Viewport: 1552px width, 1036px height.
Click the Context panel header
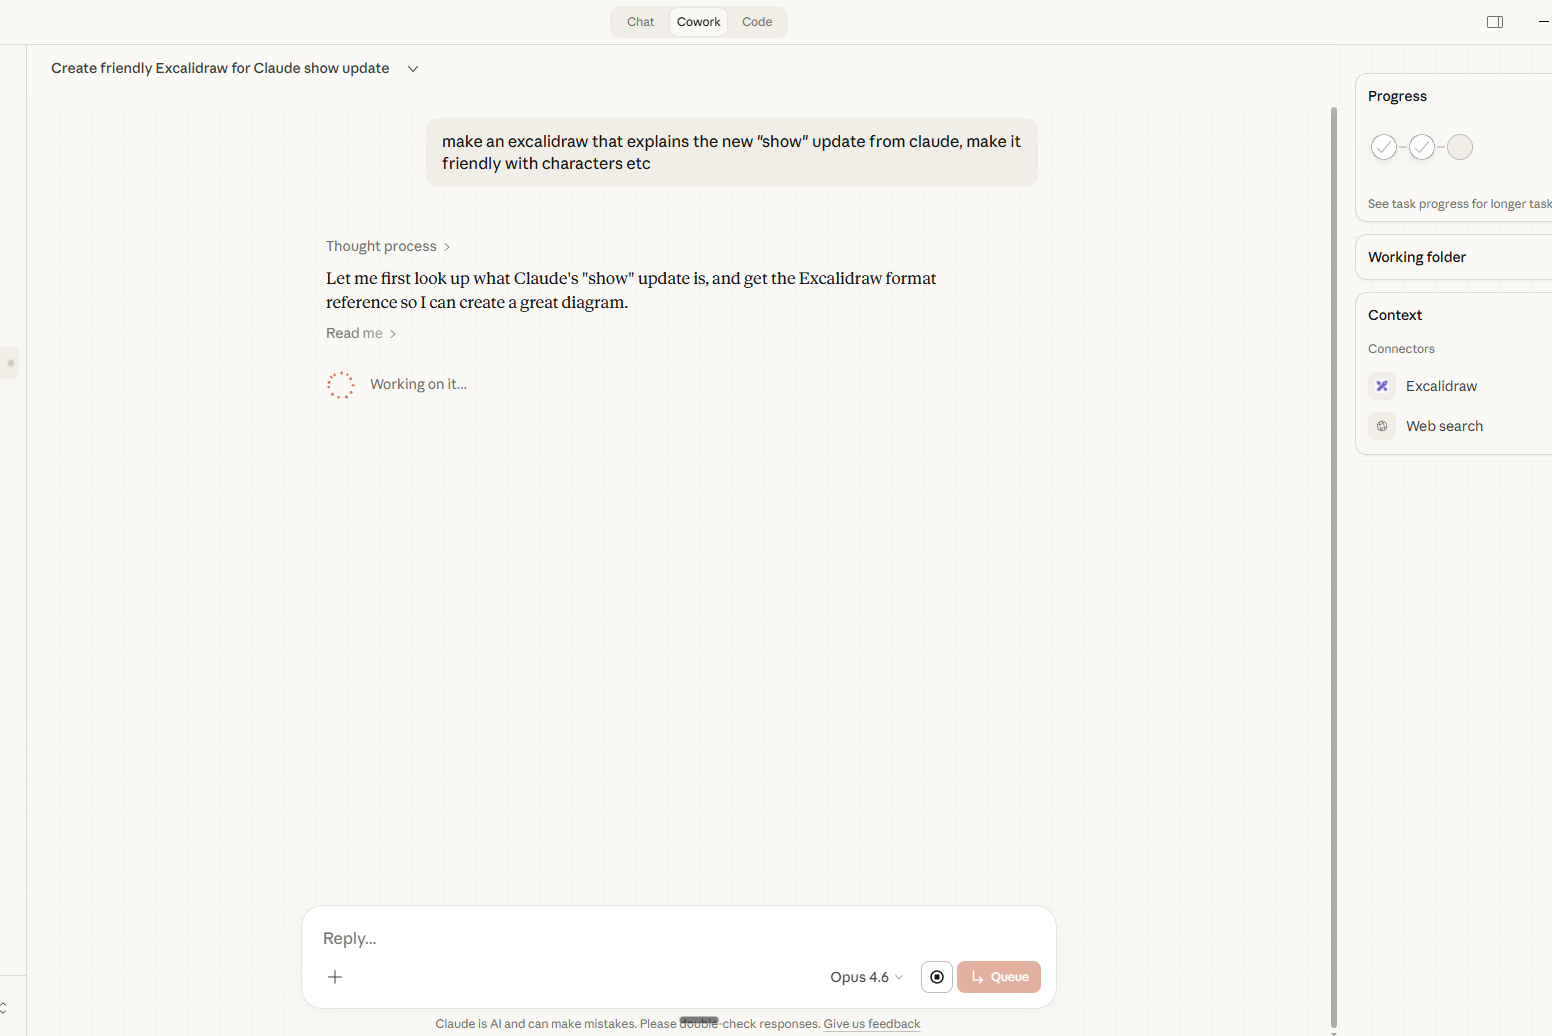pos(1395,315)
